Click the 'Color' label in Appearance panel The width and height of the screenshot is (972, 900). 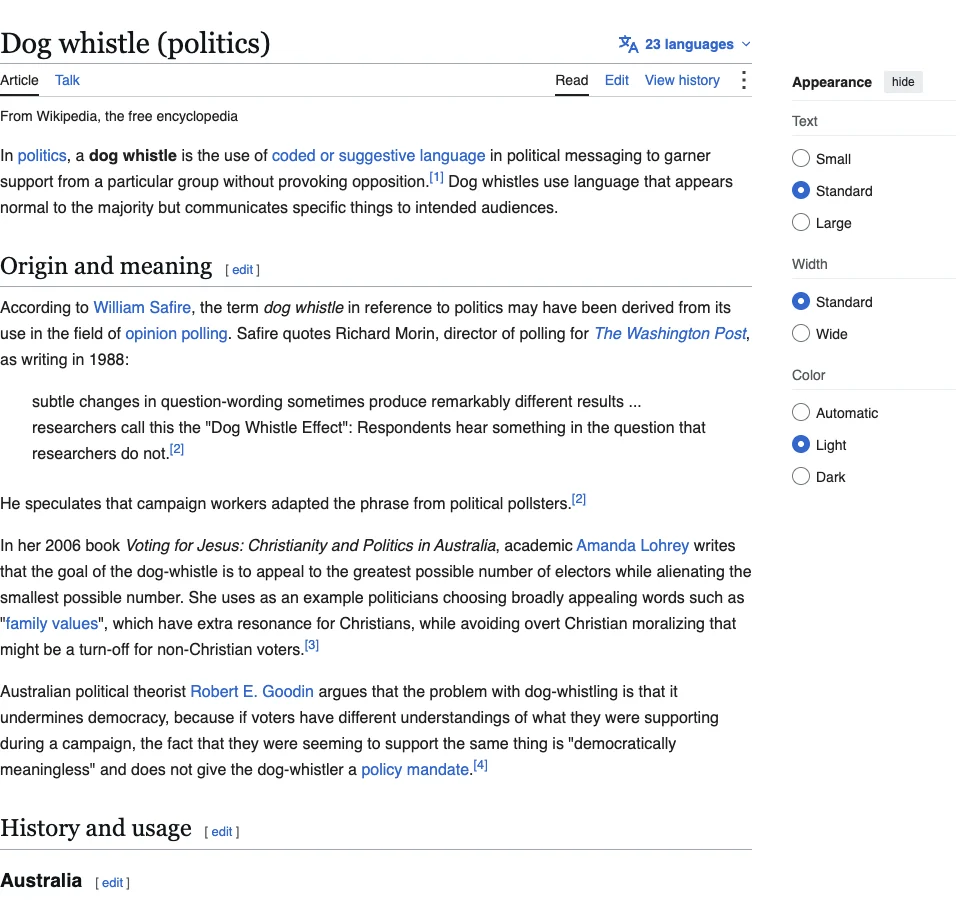[808, 376]
